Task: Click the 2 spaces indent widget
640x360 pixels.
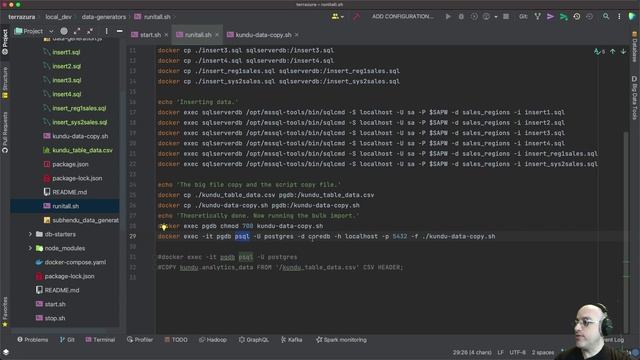Action: (x=542, y=352)
